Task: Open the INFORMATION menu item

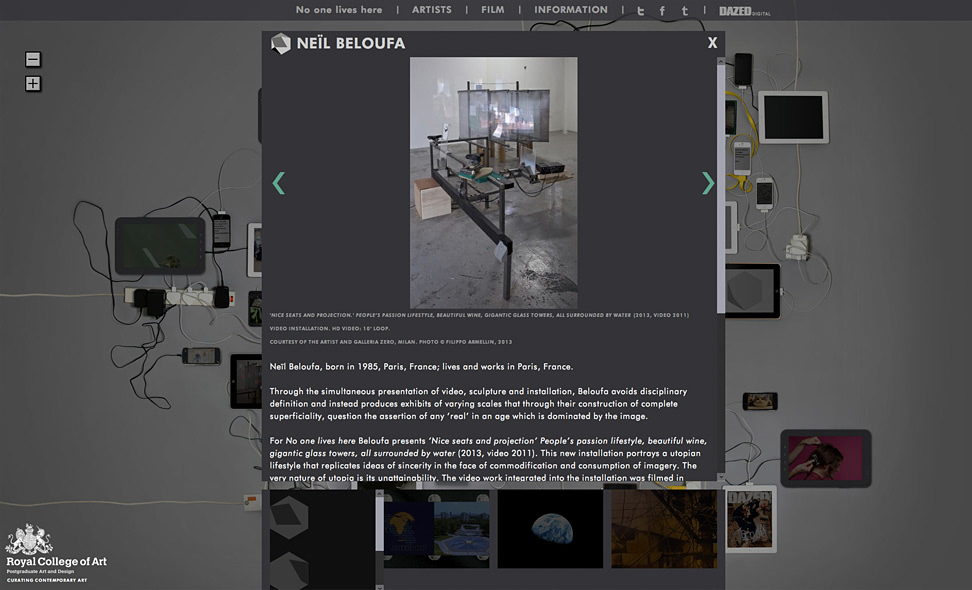Action: tap(571, 10)
